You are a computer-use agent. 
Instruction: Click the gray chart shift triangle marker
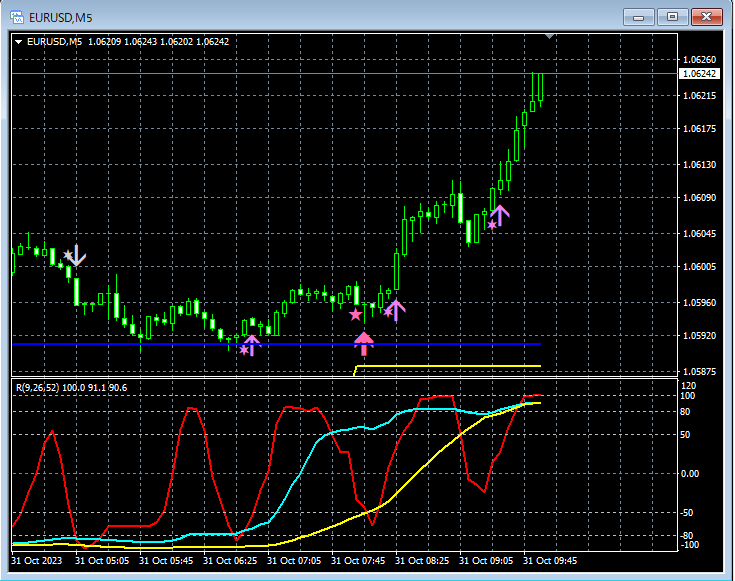[550, 36]
